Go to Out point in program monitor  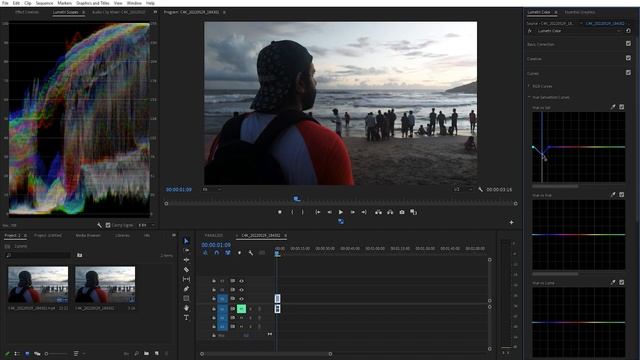coord(364,212)
